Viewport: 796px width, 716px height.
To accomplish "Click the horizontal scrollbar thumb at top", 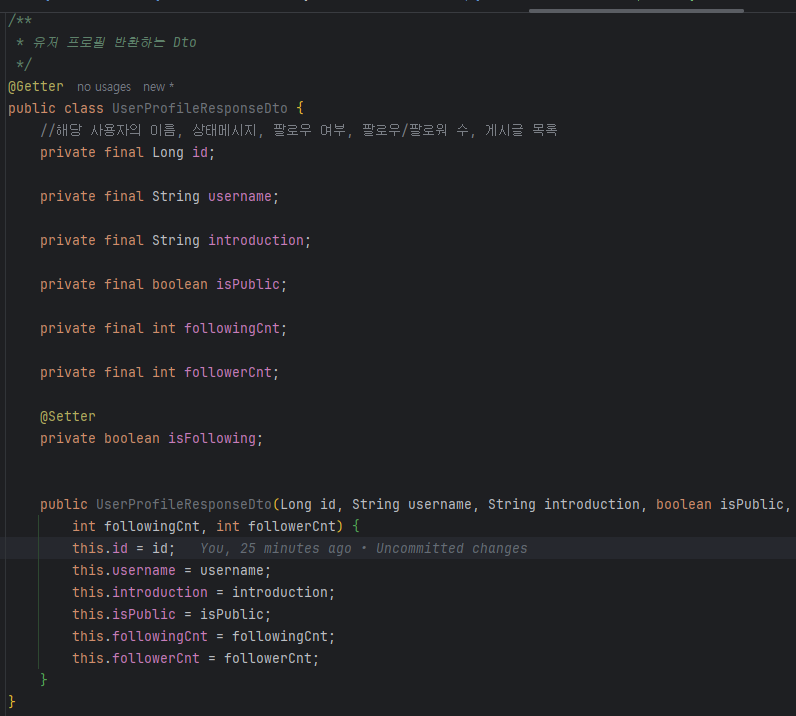I will [636, 10].
